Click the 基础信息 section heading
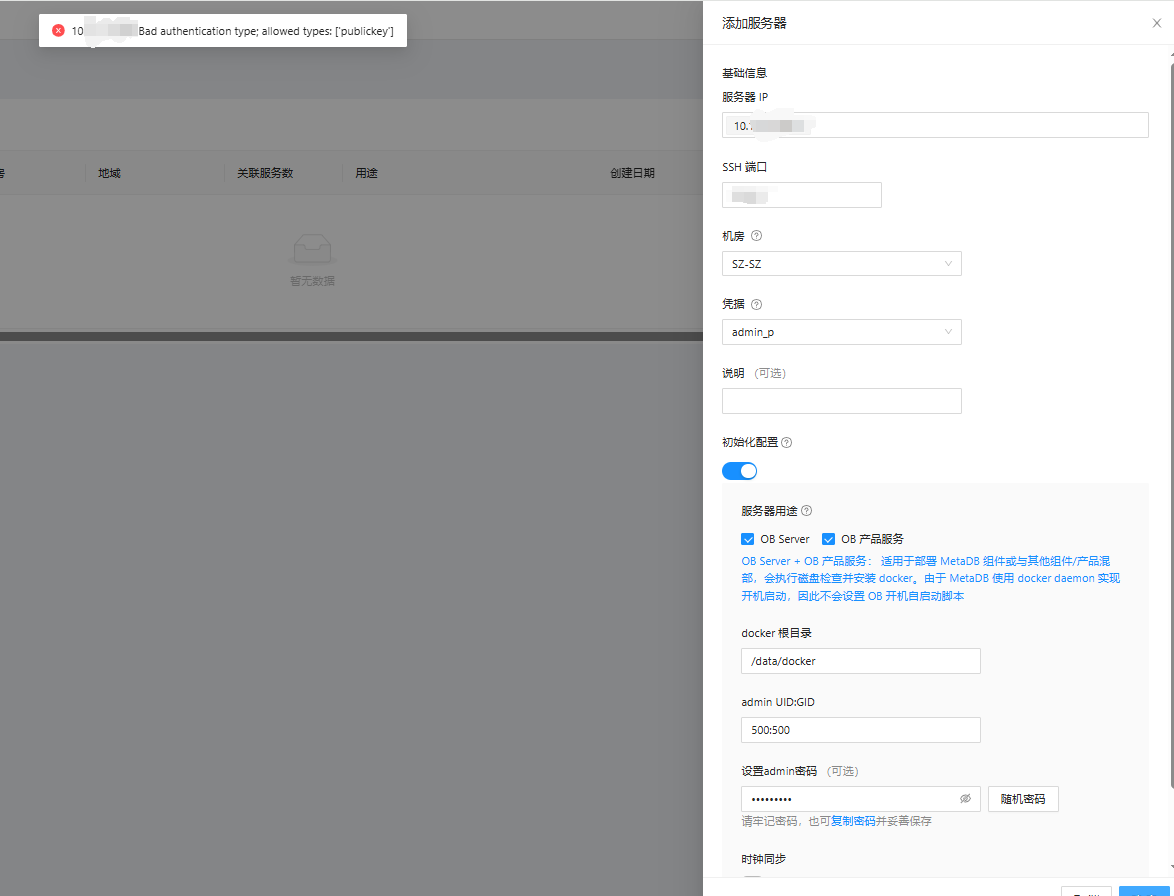This screenshot has height=896, width=1174. [744, 73]
